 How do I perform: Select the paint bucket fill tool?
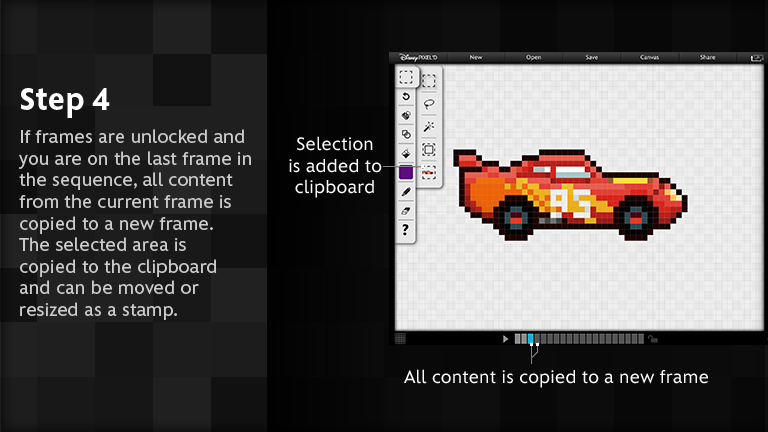406,154
